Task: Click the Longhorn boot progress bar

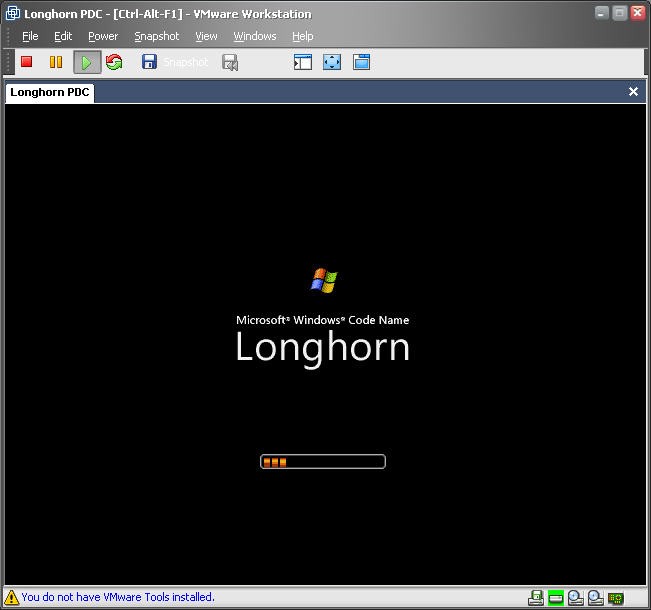Action: point(323,462)
